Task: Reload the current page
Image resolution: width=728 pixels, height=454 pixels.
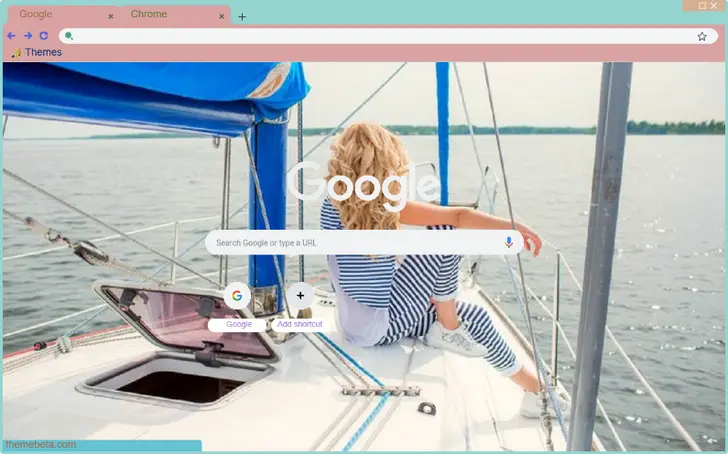Action: point(44,35)
